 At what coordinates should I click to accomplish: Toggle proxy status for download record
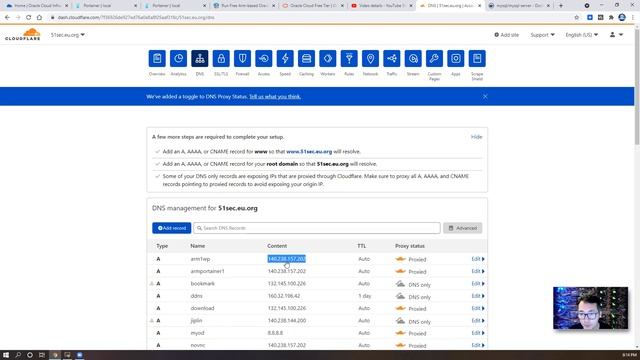[400, 308]
